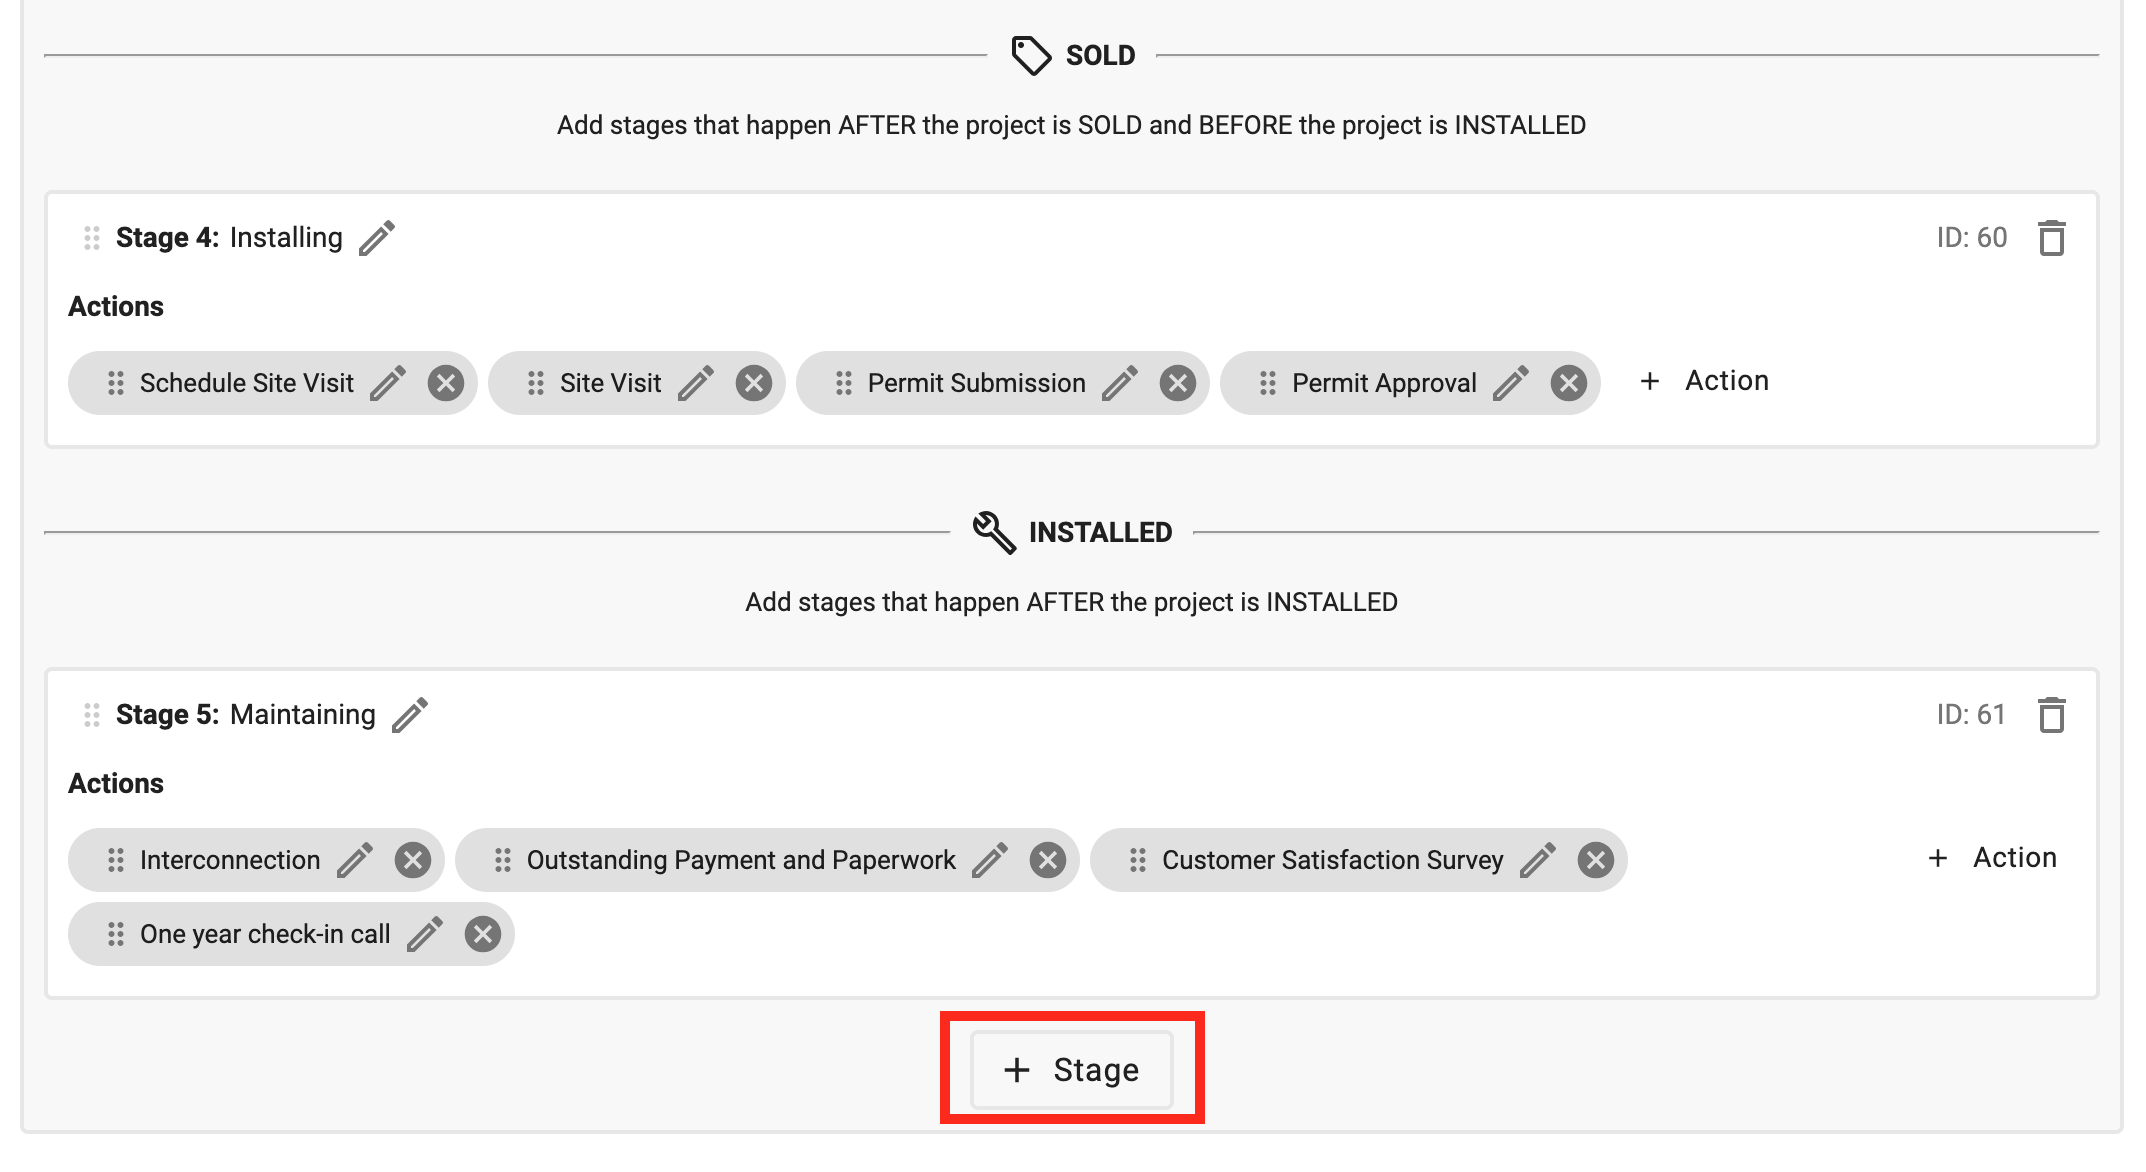2146x1172 pixels.
Task: Add an Action to Stage 4
Action: [x=1705, y=381]
